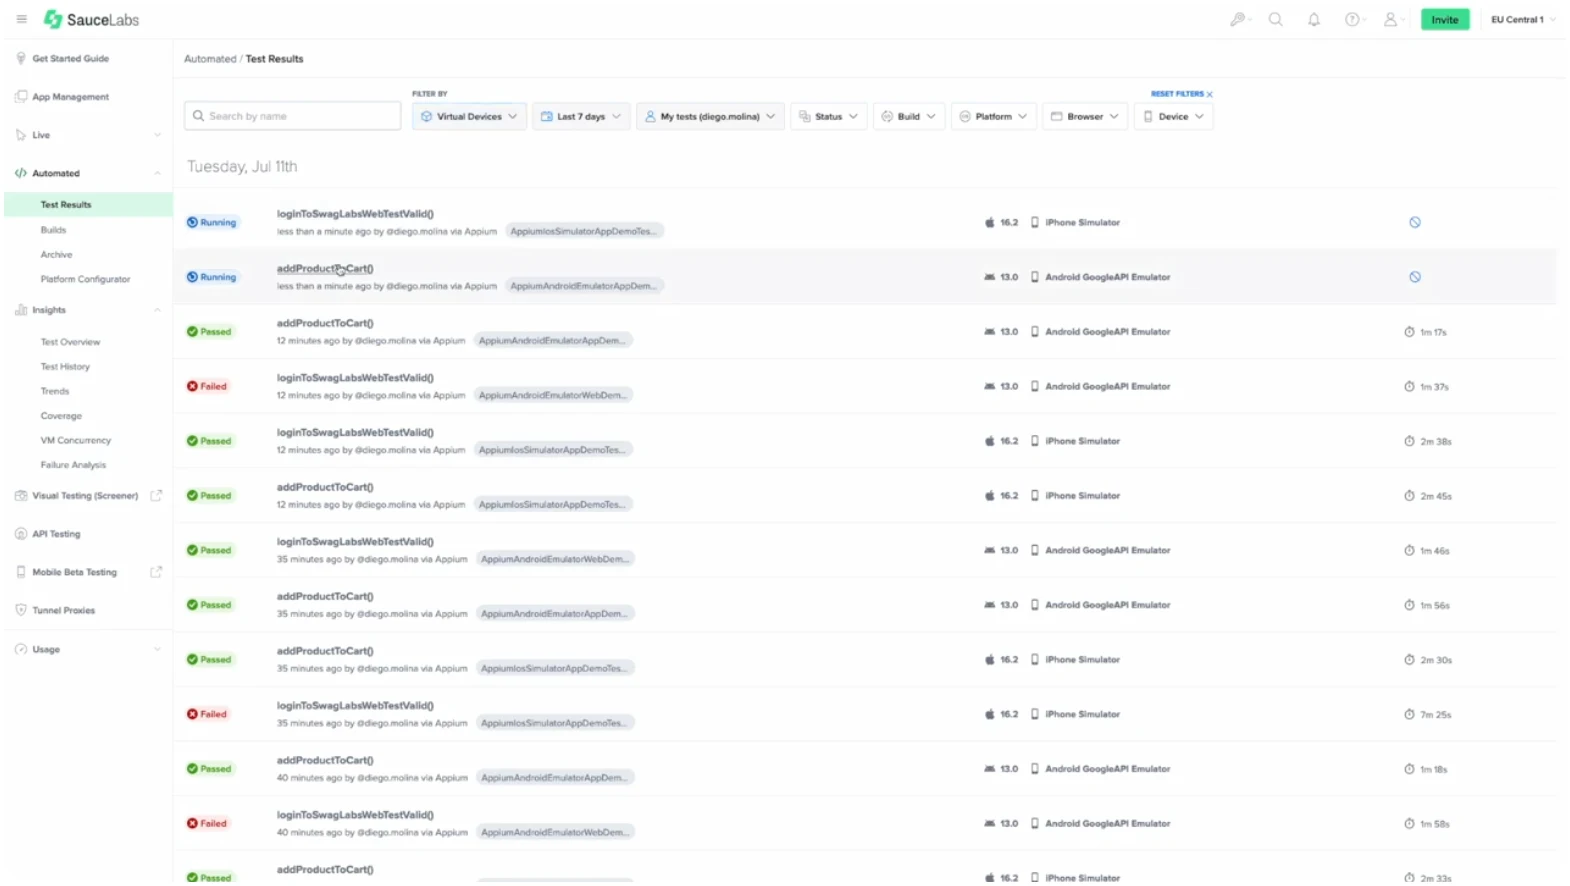The width and height of the screenshot is (1570, 886).
Task: Click the search icon in top bar
Action: pos(1276,19)
